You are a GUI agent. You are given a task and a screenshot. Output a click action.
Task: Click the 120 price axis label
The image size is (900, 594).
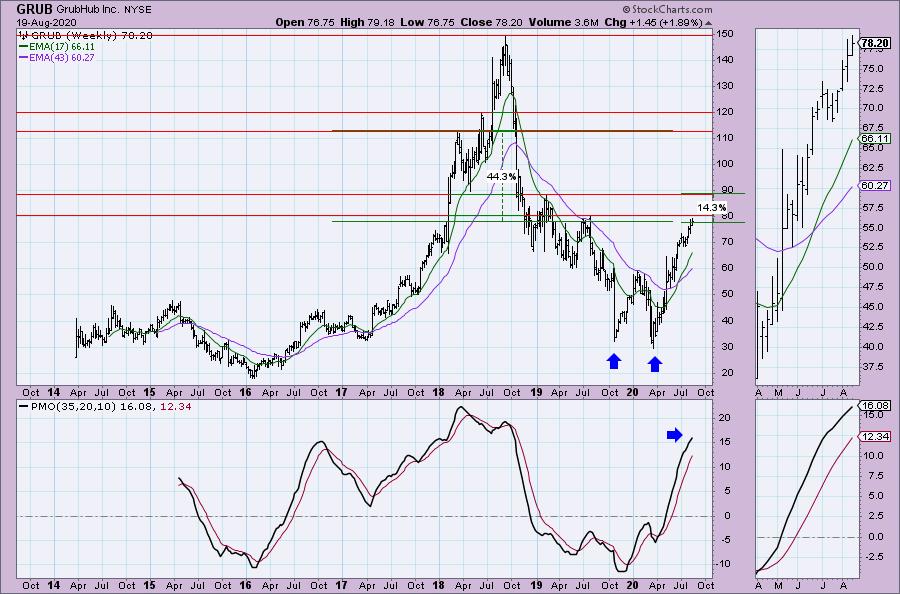click(725, 112)
